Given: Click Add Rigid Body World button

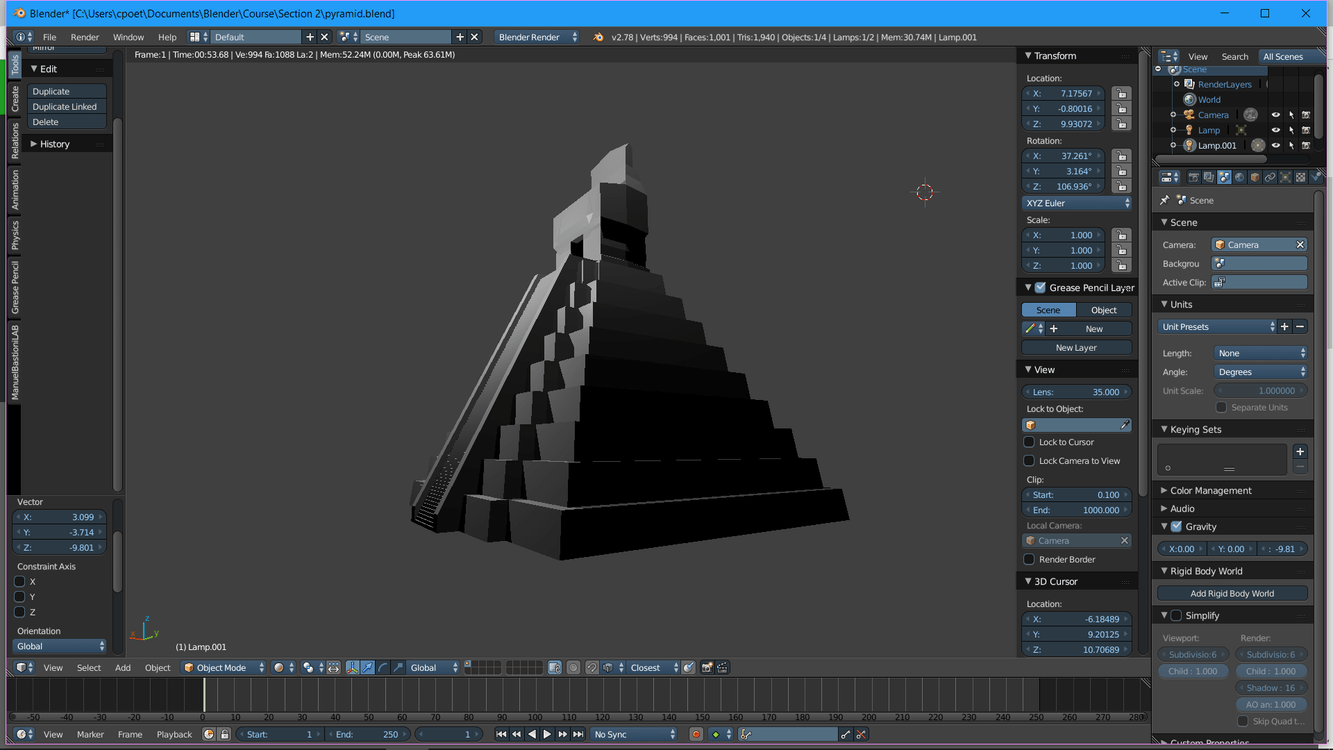Looking at the screenshot, I should tap(1232, 593).
